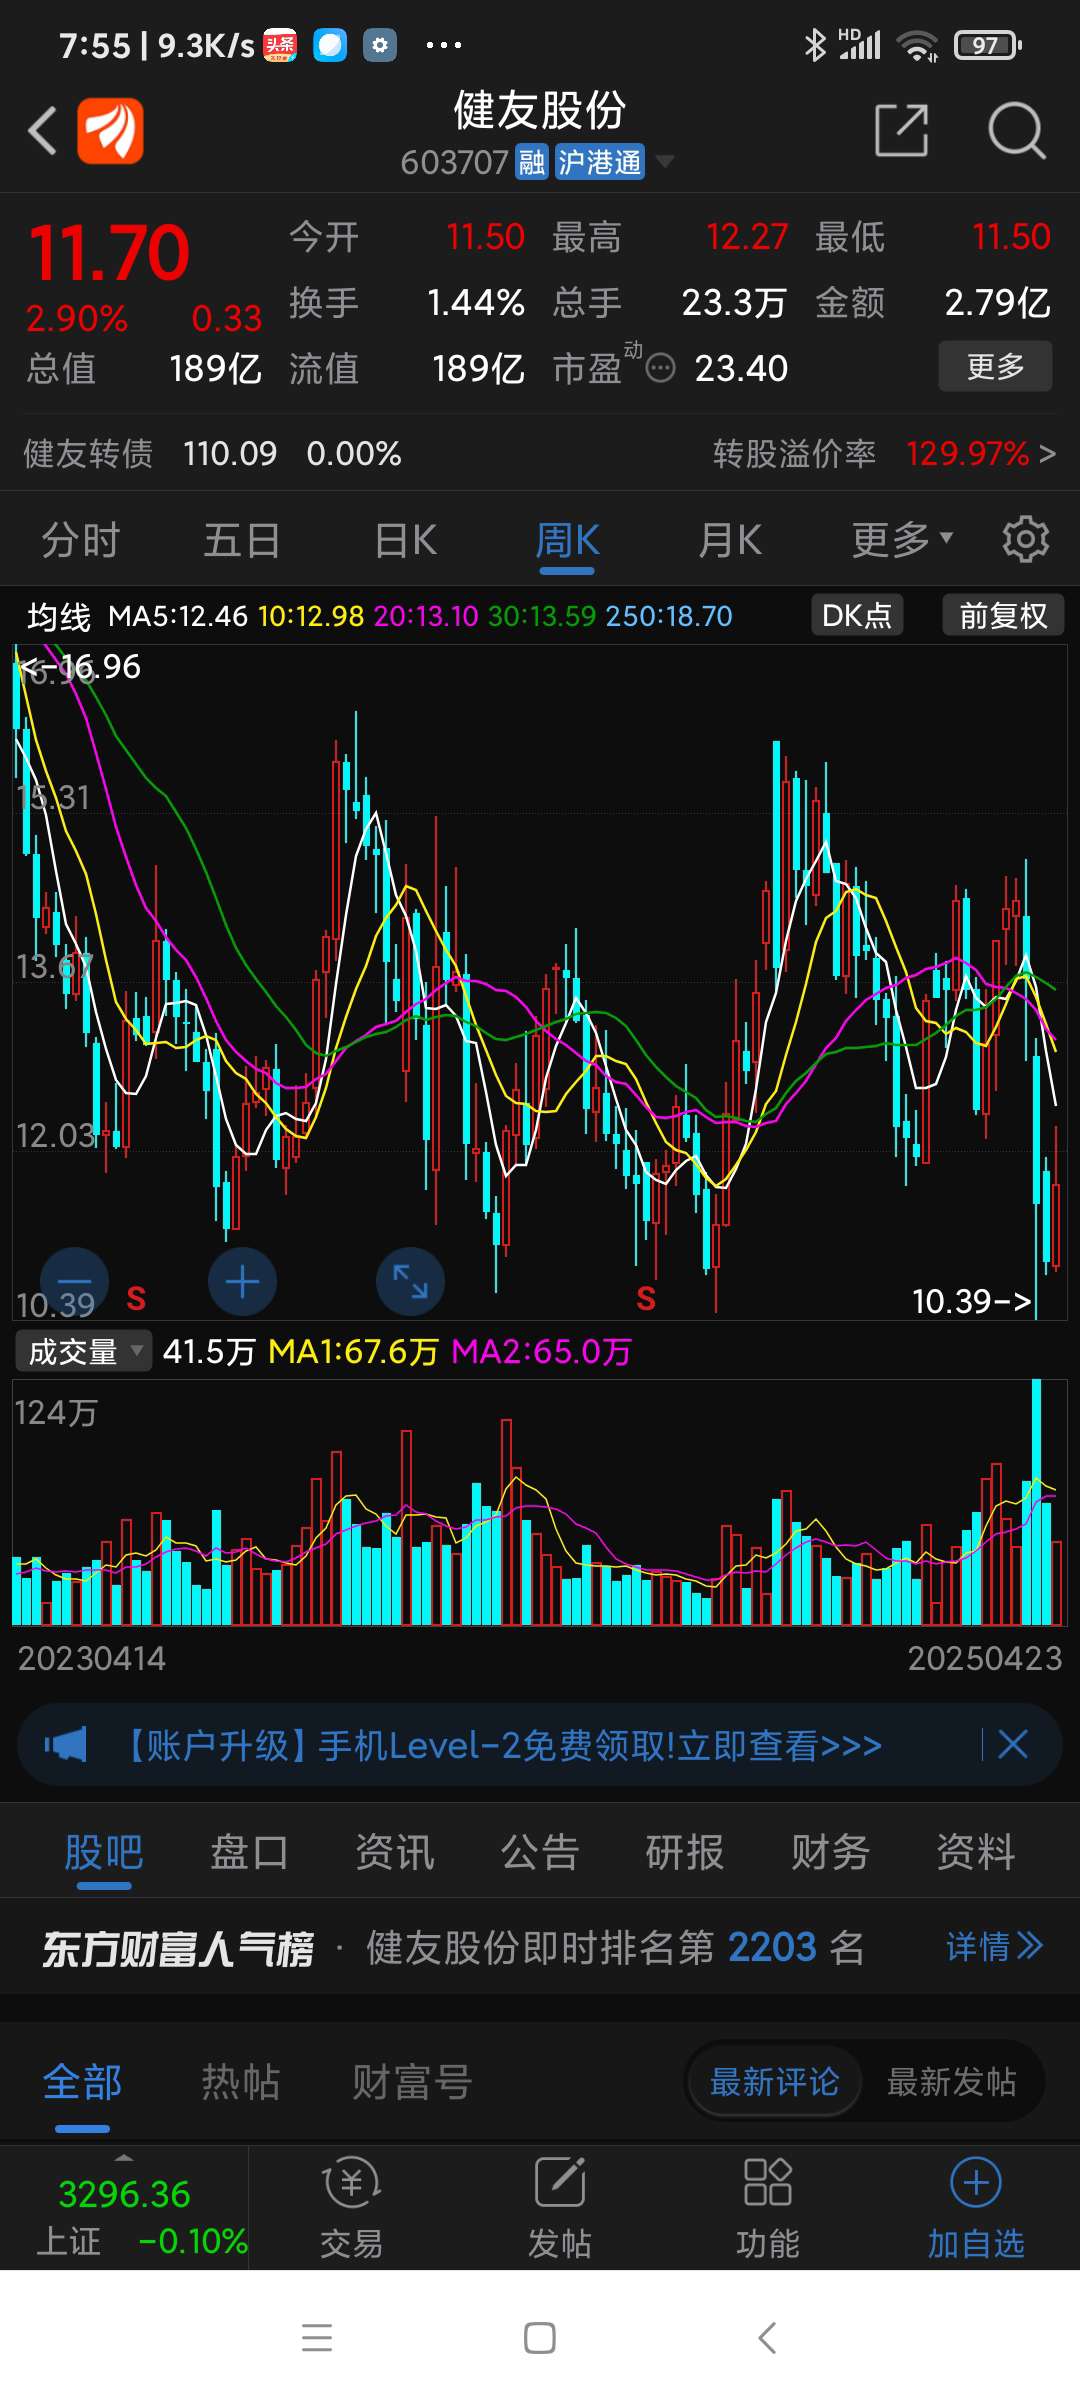Select 最新评论 sorting
The height and width of the screenshot is (2400, 1080).
[774, 2082]
